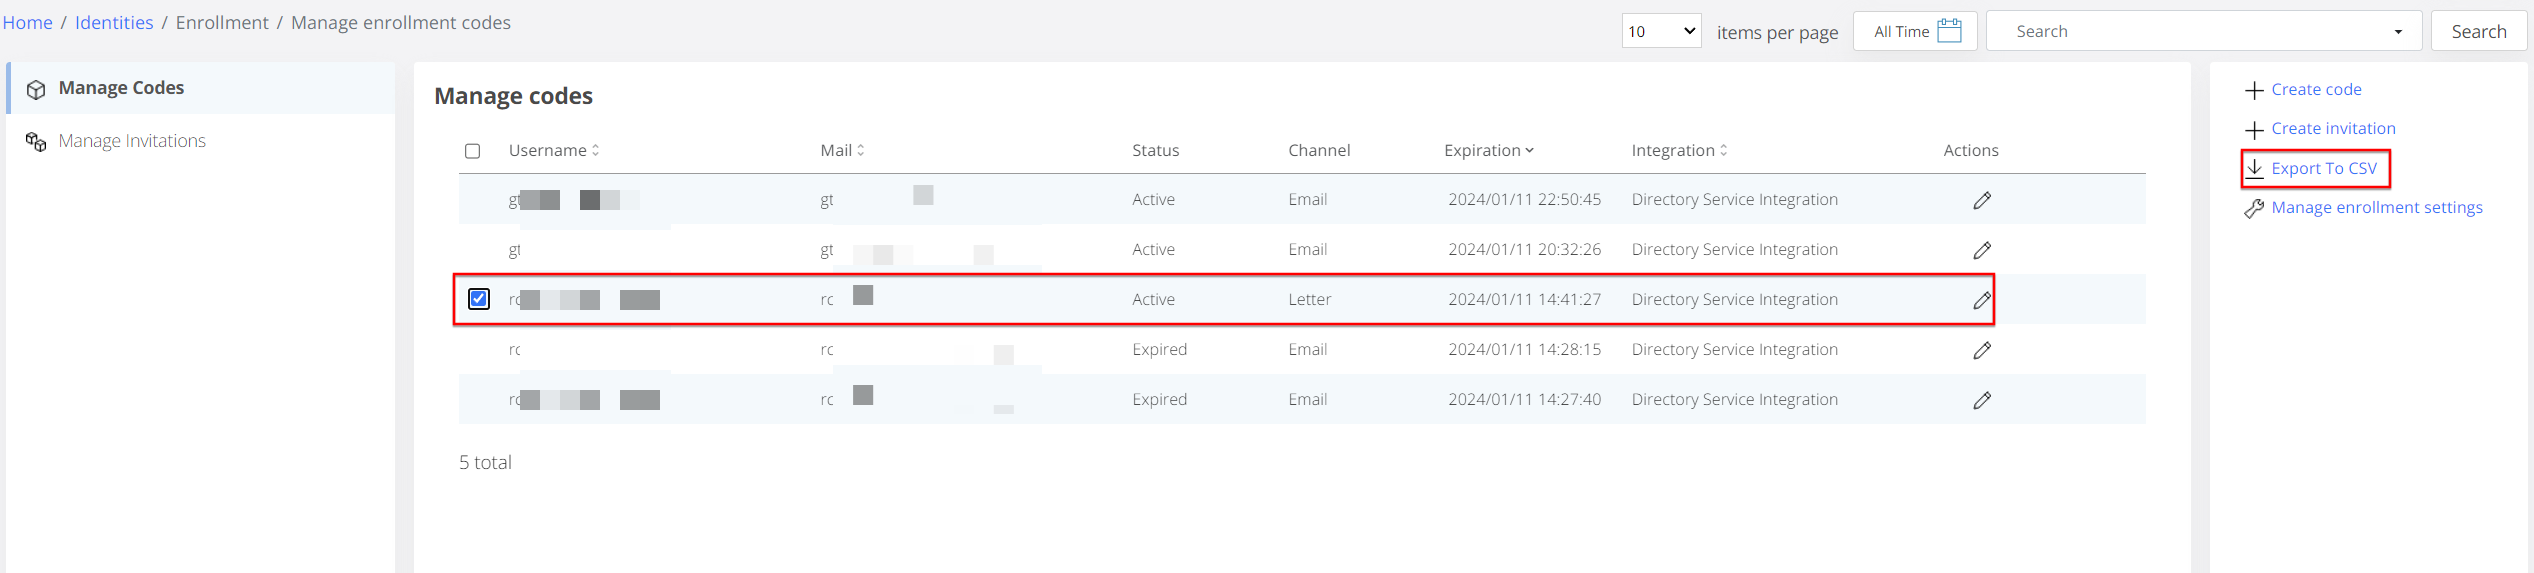Viewport: 2534px width, 573px height.
Task: Click edit pencil for row expiring 14:28:15
Action: tap(1981, 350)
